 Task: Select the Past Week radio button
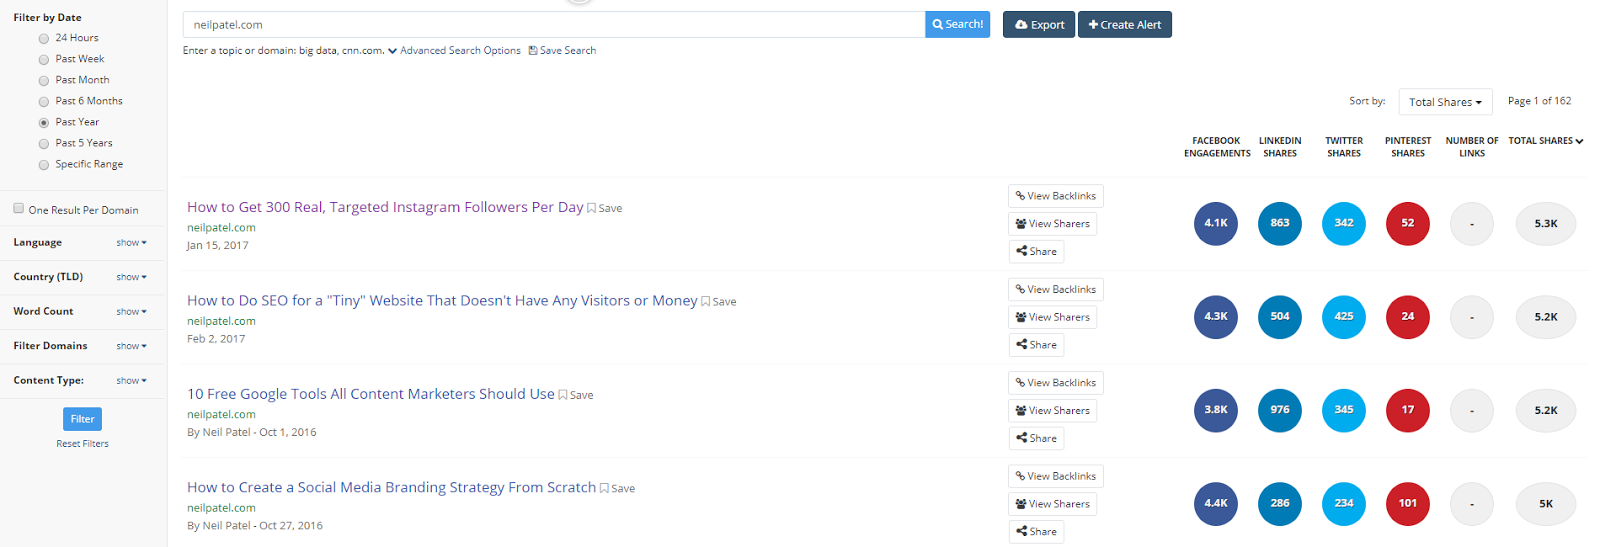(x=43, y=59)
